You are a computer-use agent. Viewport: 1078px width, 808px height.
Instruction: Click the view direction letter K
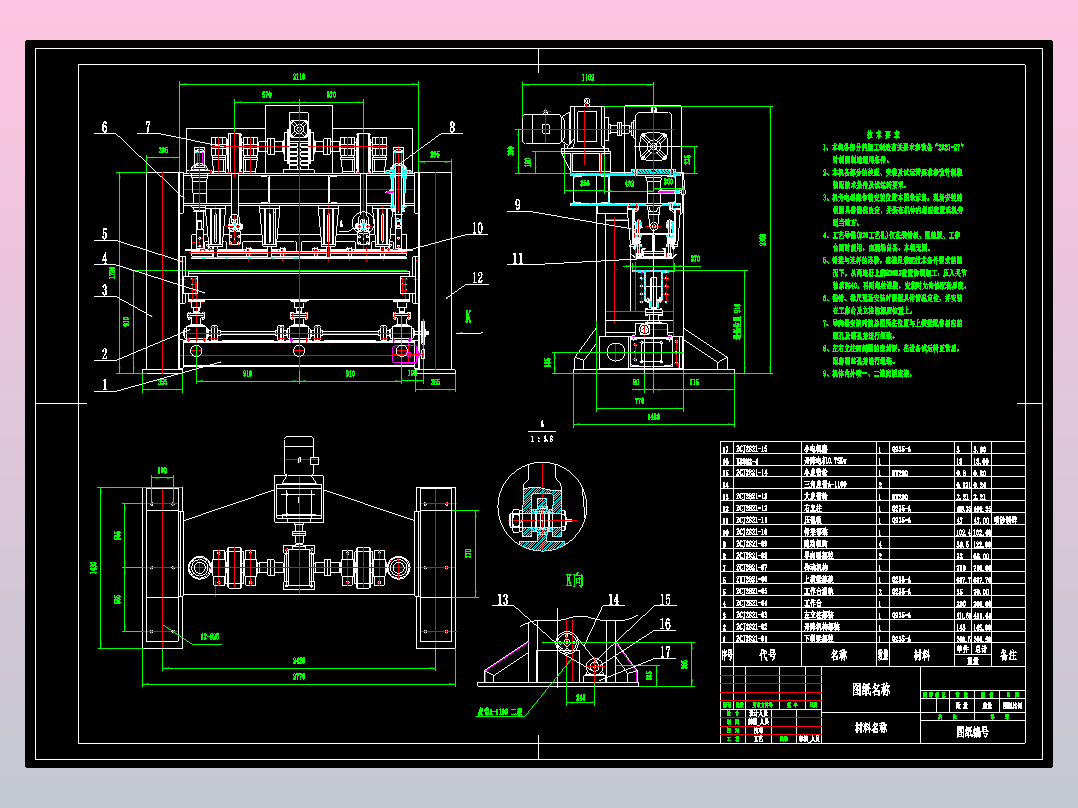468,317
